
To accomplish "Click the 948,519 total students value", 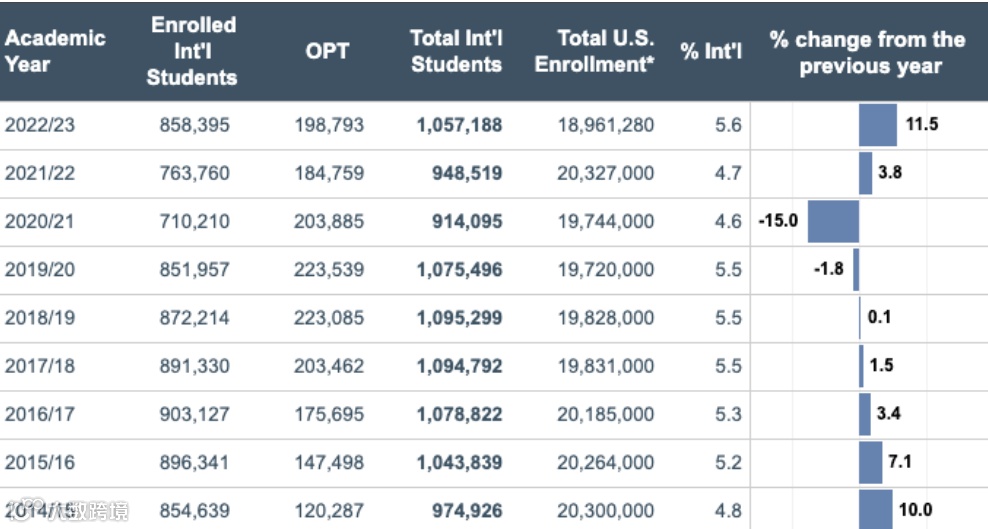I will (x=462, y=173).
